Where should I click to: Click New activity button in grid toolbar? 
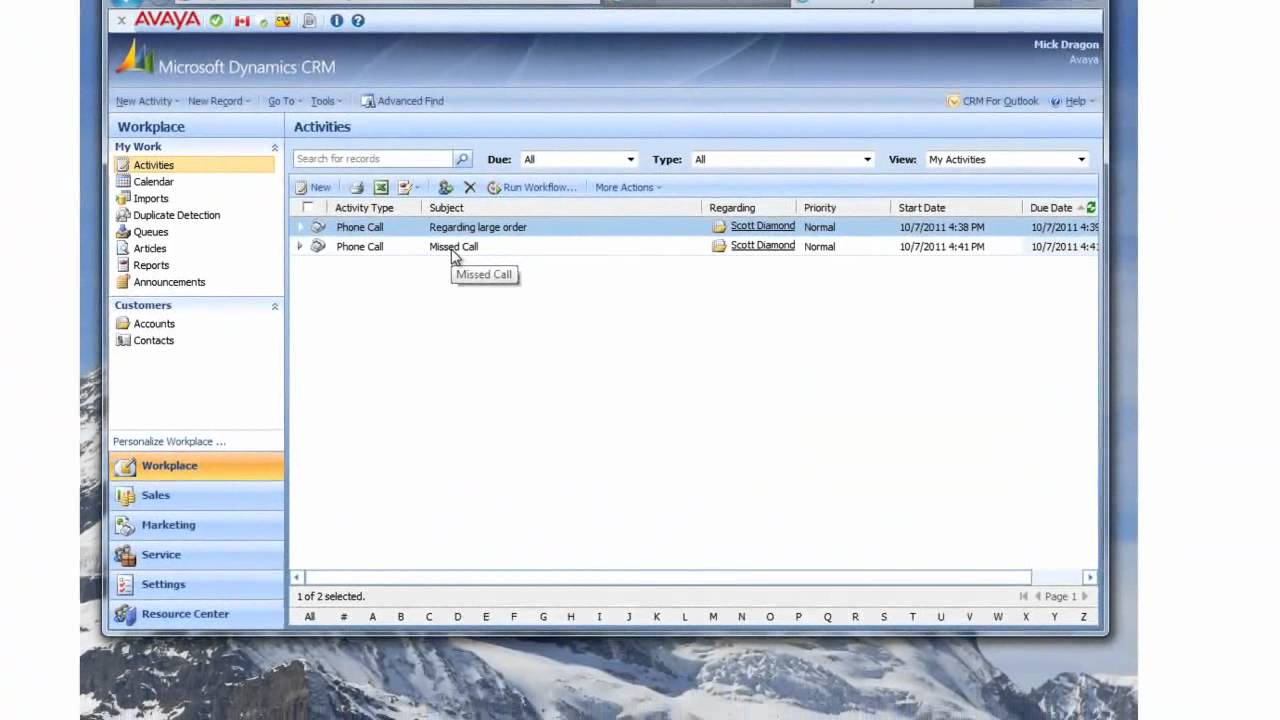tap(313, 187)
